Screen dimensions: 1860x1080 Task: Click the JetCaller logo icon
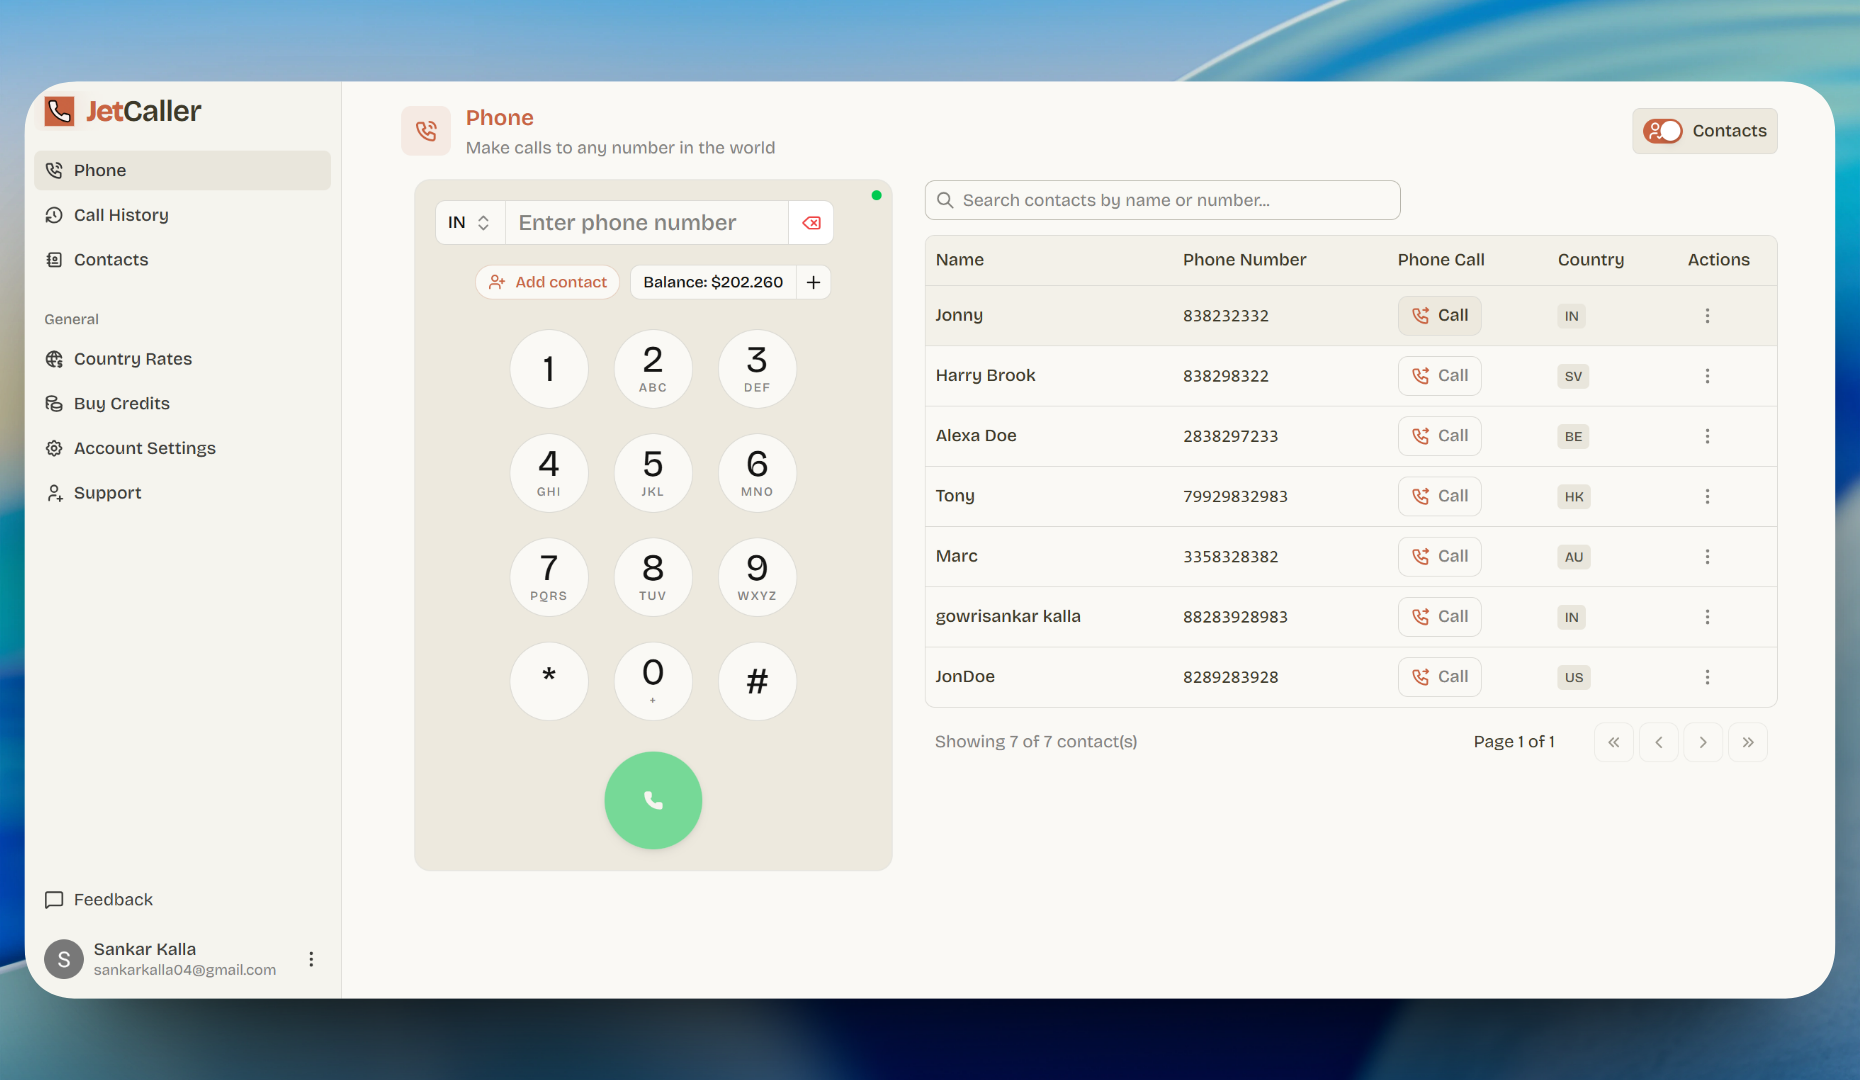coord(59,111)
